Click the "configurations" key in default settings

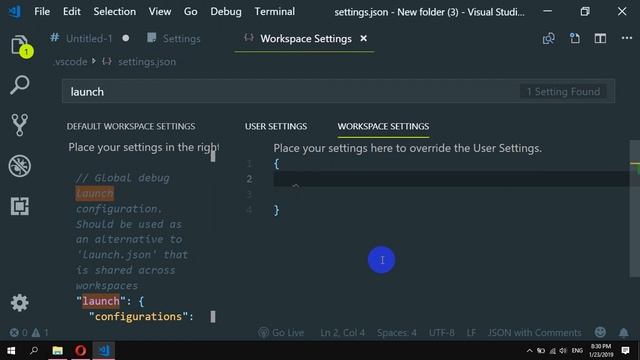click(x=138, y=317)
